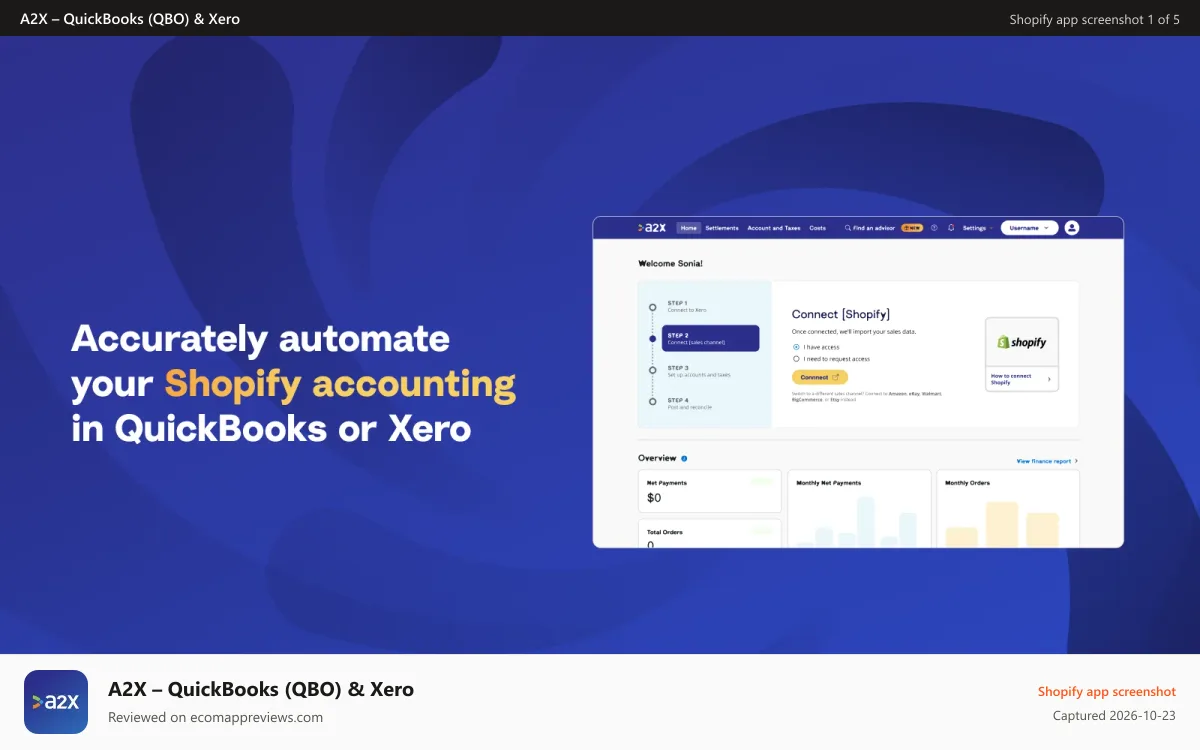Open the notifications bell icon
Image resolution: width=1200 pixels, height=750 pixels.
click(951, 228)
